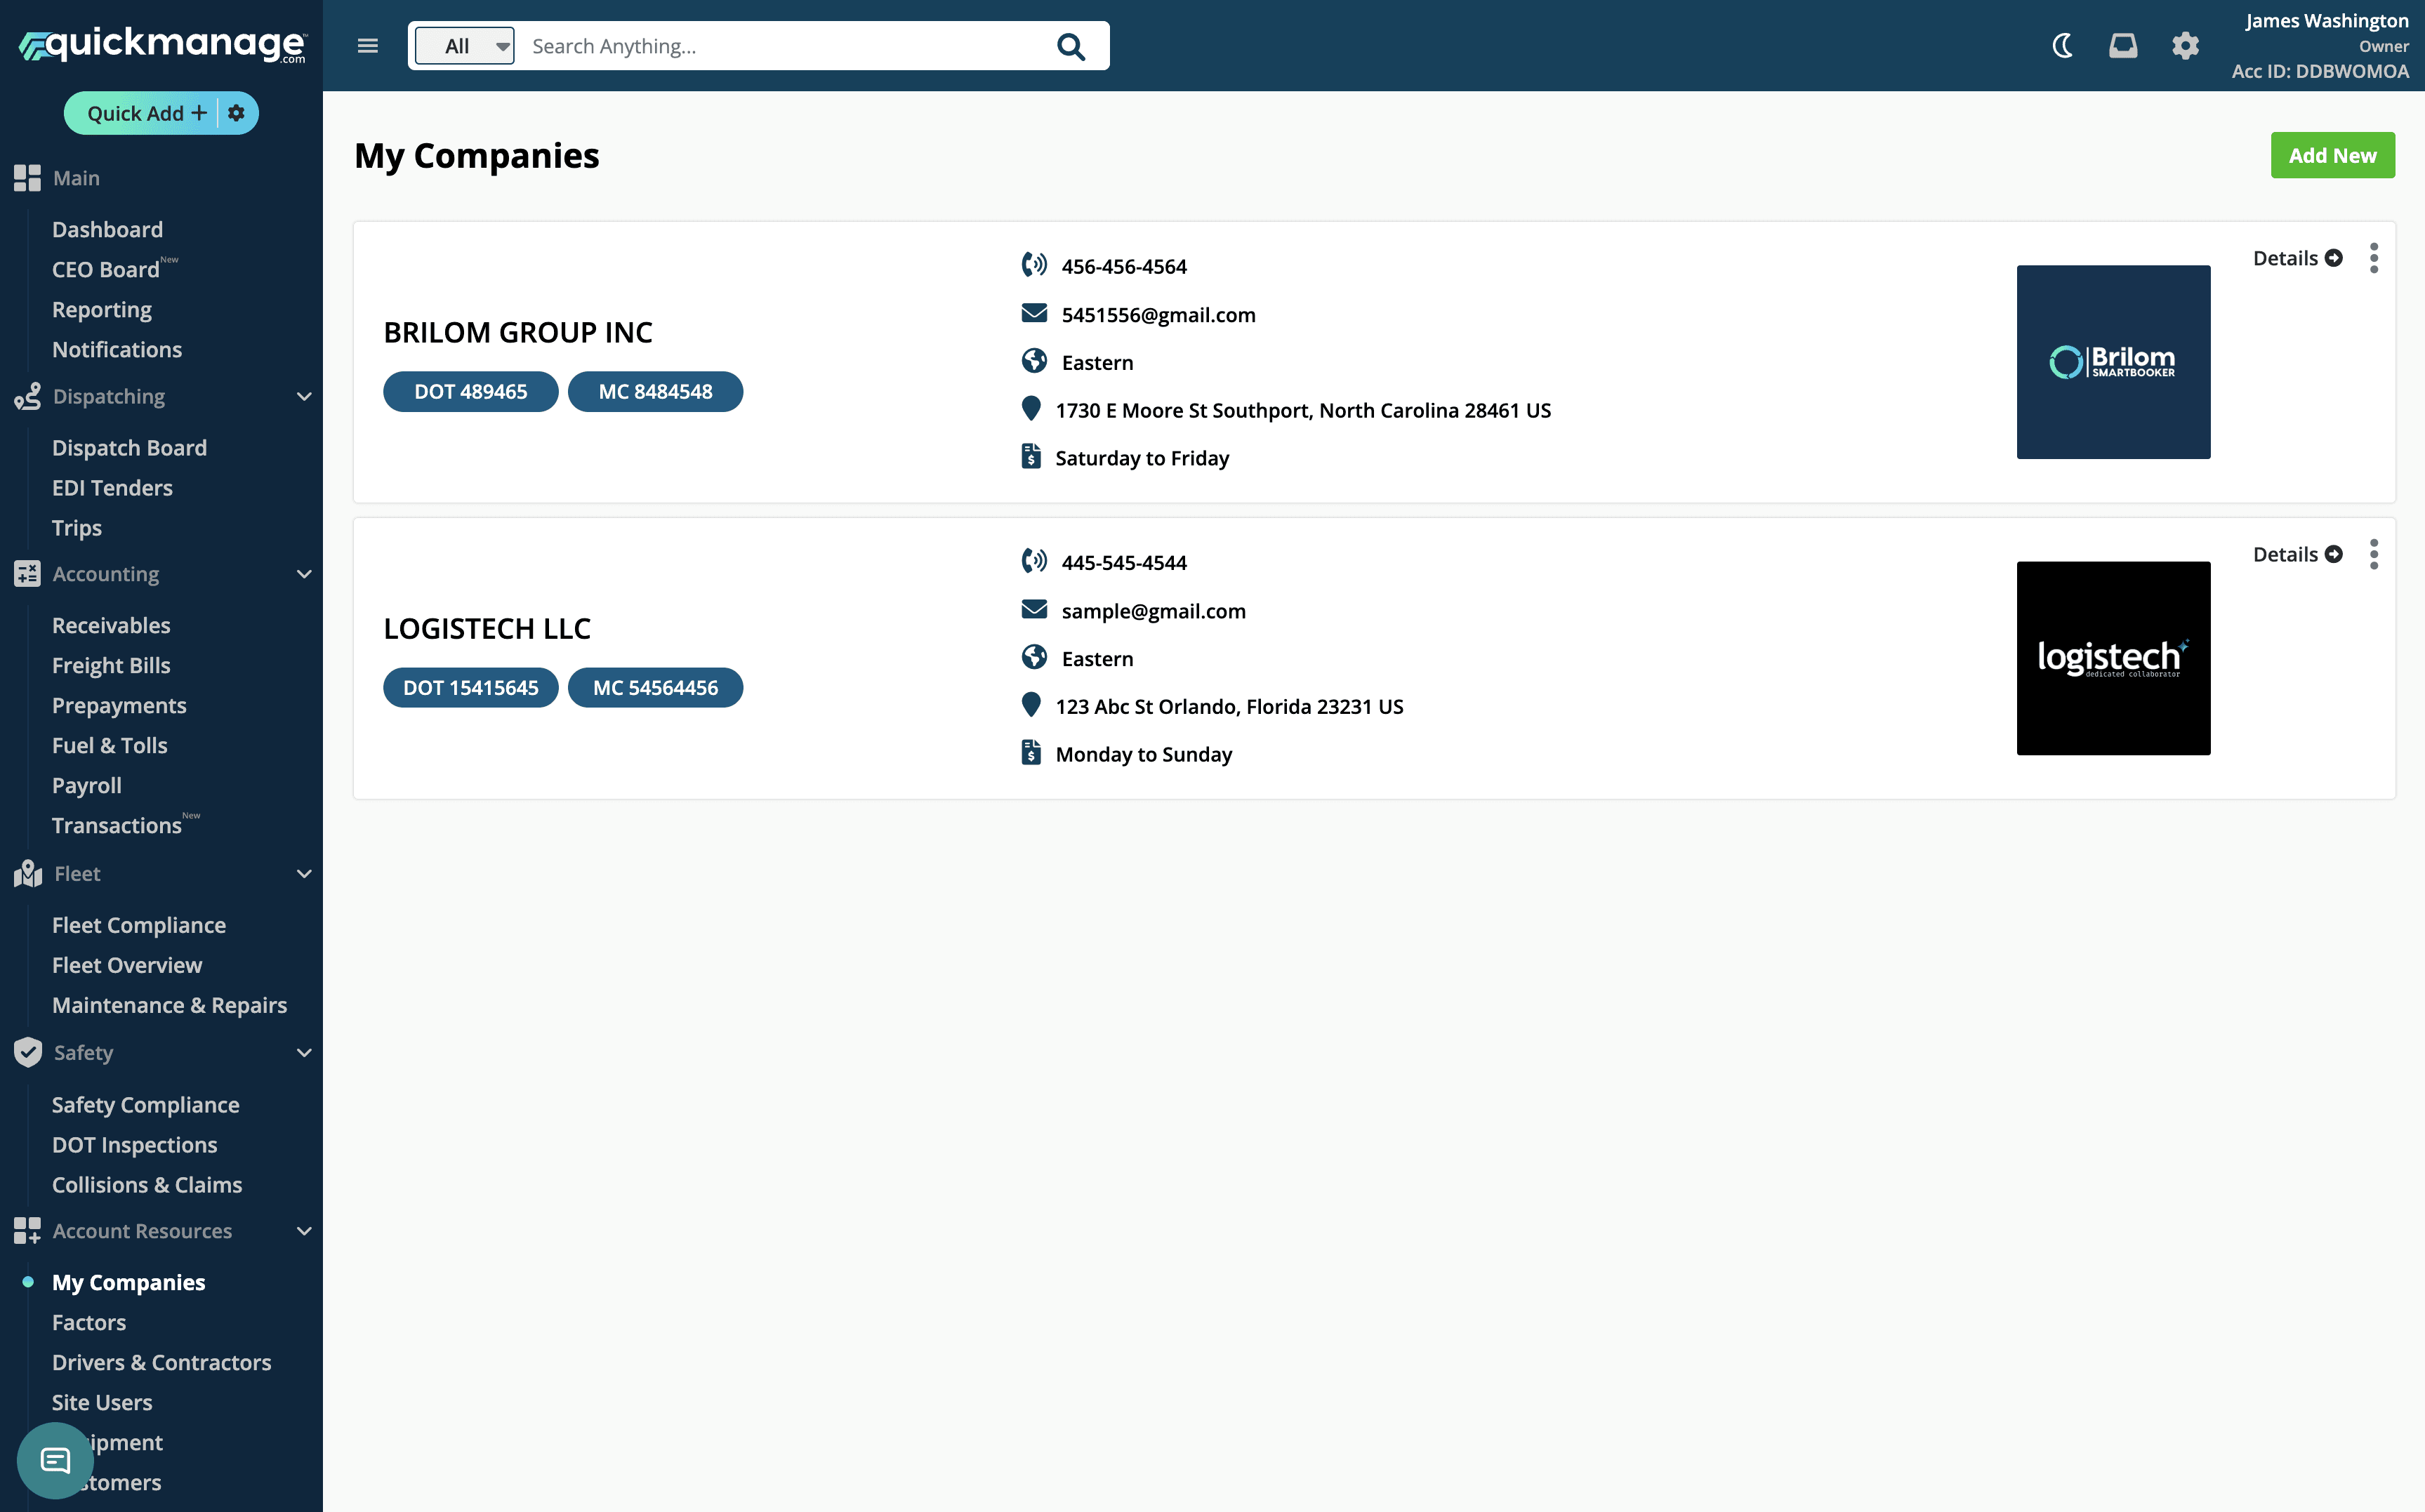Open kebab menu for LOGISTECH LLC
This screenshot has height=1512, width=2425.
pyautogui.click(x=2373, y=554)
